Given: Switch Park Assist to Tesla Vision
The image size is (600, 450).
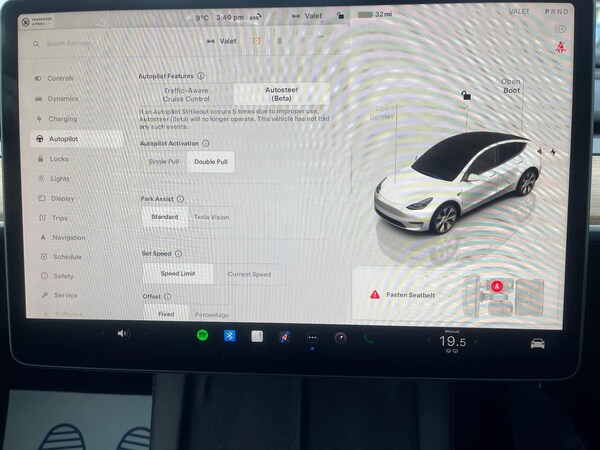Looking at the screenshot, I should [211, 217].
